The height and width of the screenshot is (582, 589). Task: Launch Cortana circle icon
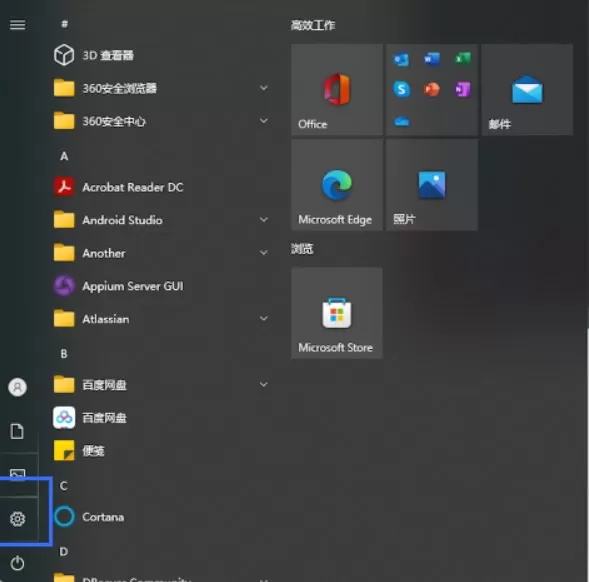64,517
